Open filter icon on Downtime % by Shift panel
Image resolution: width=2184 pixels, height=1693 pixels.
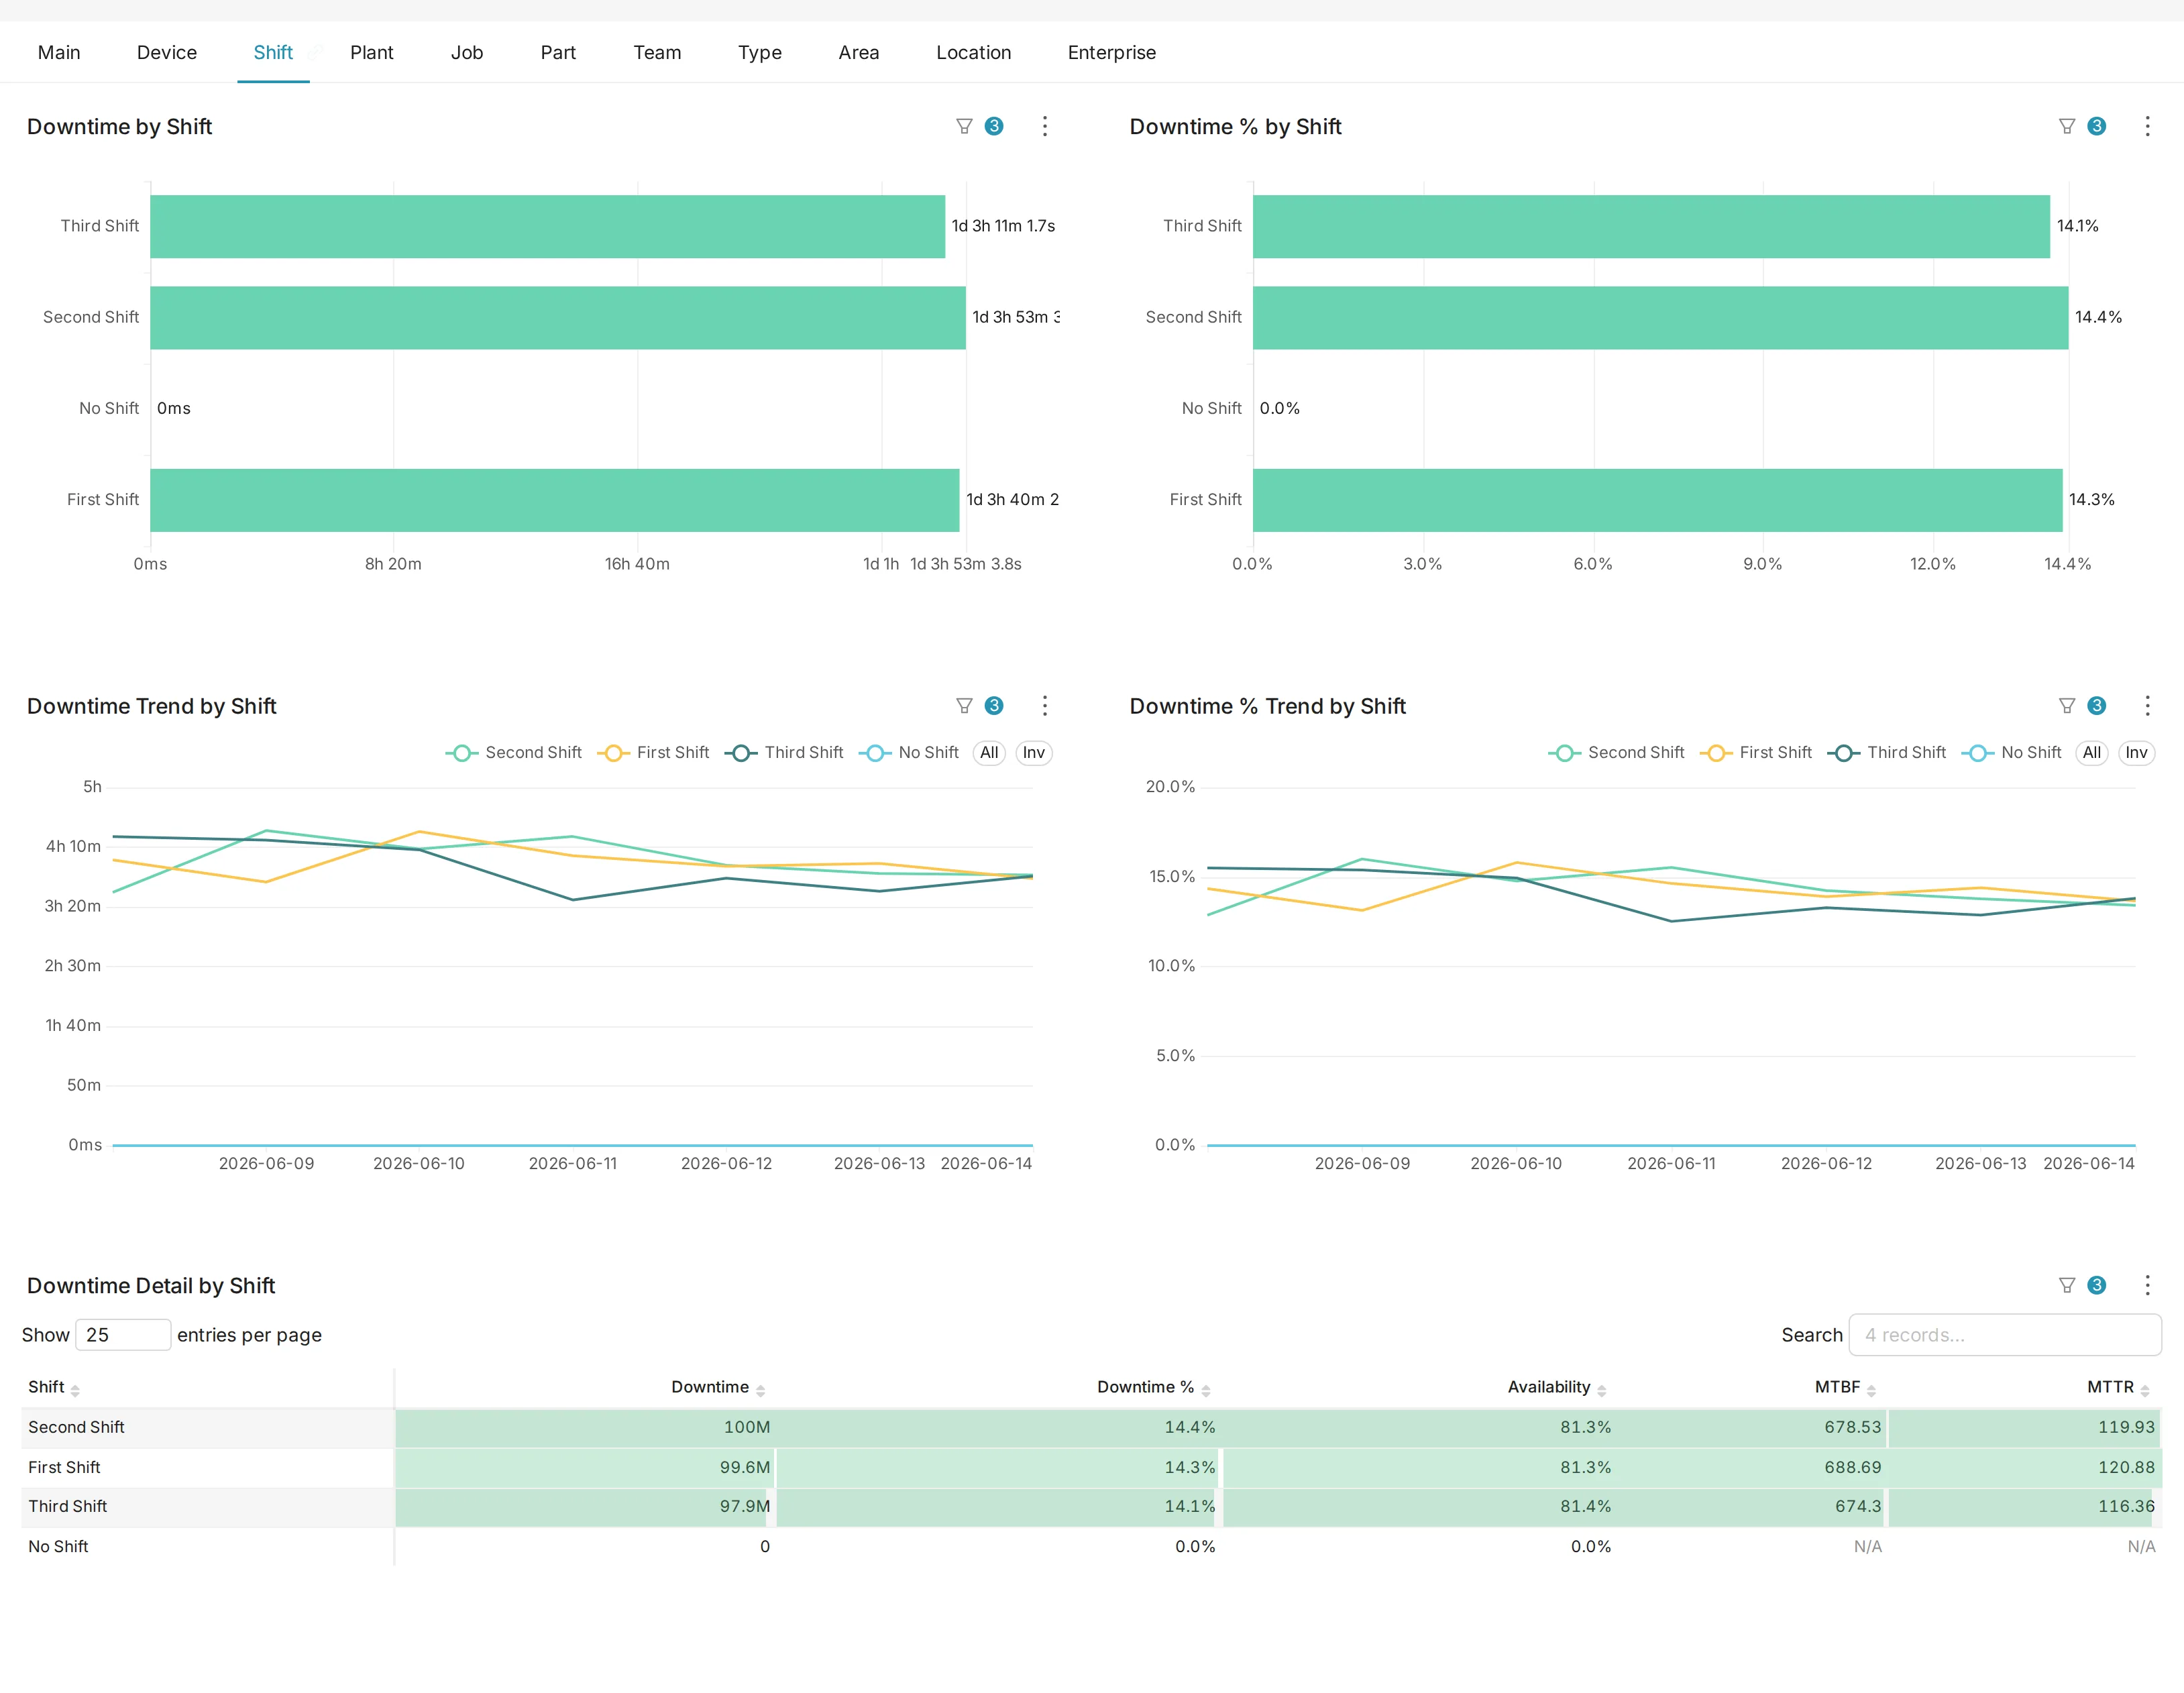click(x=2067, y=126)
